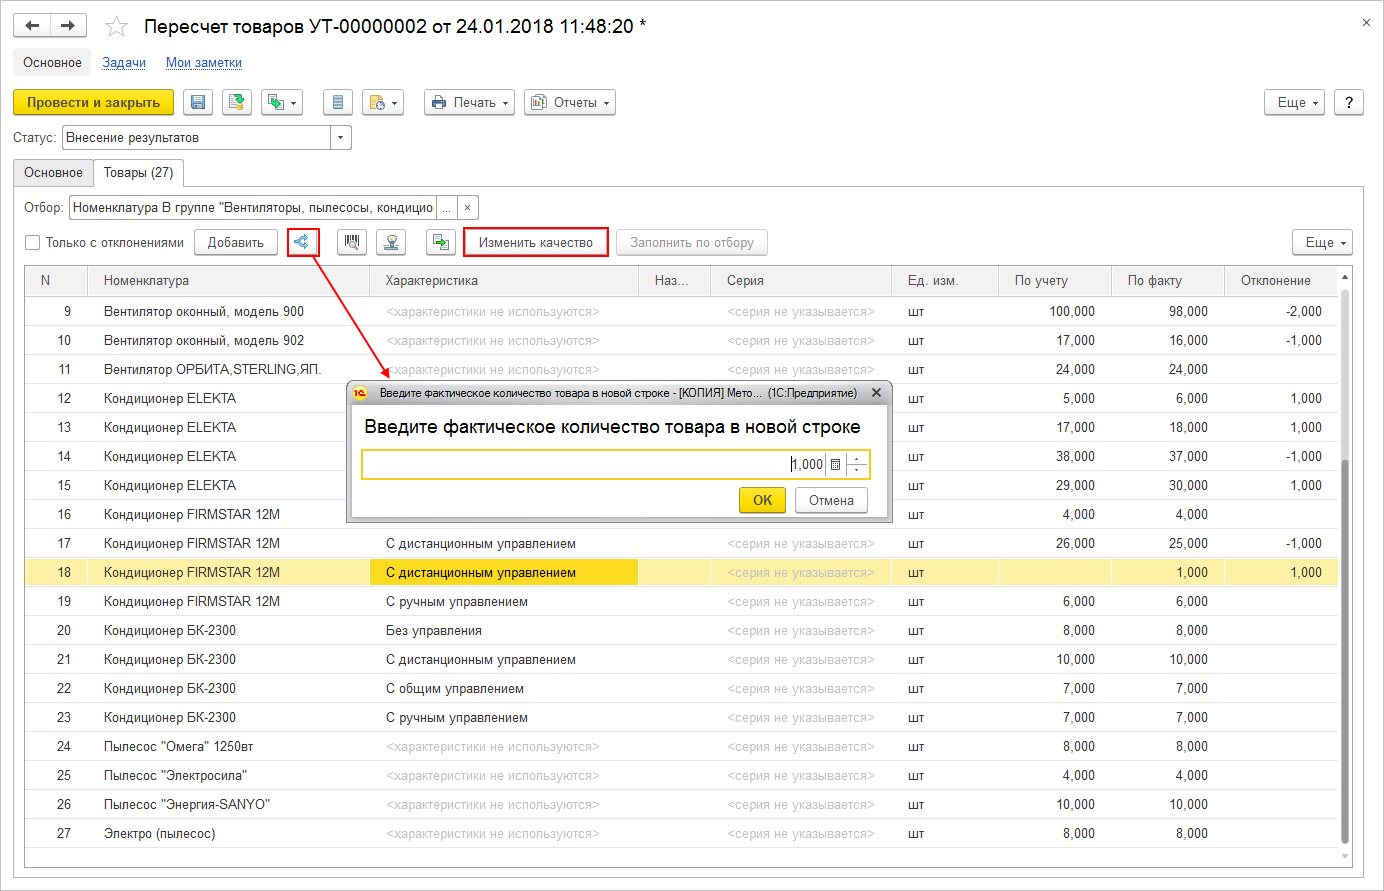Click the table scrollbar down arrow
Screen dimensions: 1384x891
coord(1345,857)
